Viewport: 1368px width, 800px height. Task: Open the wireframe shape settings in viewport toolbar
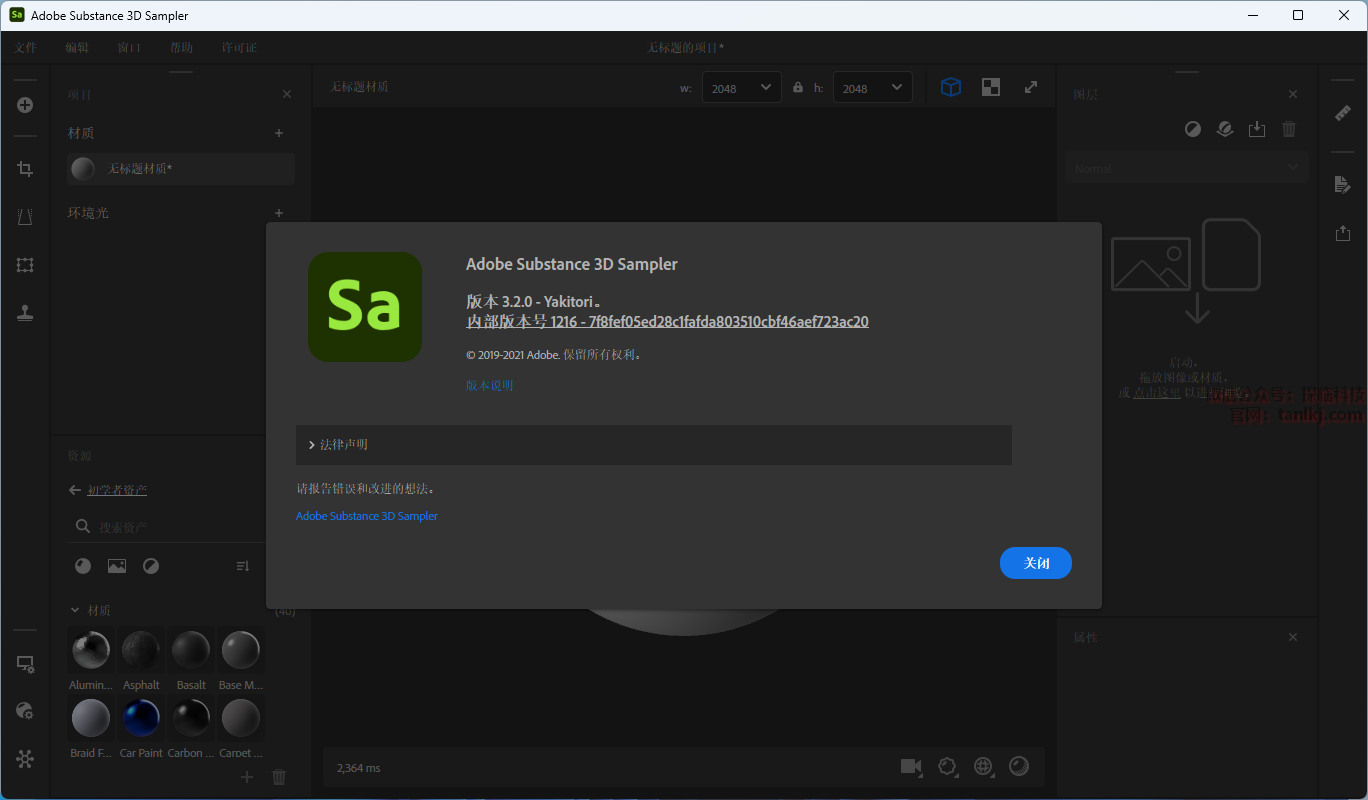point(947,766)
